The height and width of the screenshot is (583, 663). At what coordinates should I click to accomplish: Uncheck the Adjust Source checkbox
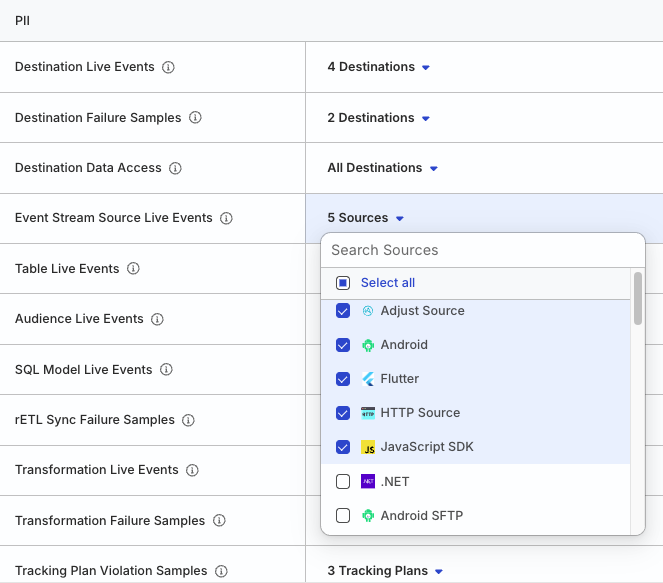click(343, 311)
